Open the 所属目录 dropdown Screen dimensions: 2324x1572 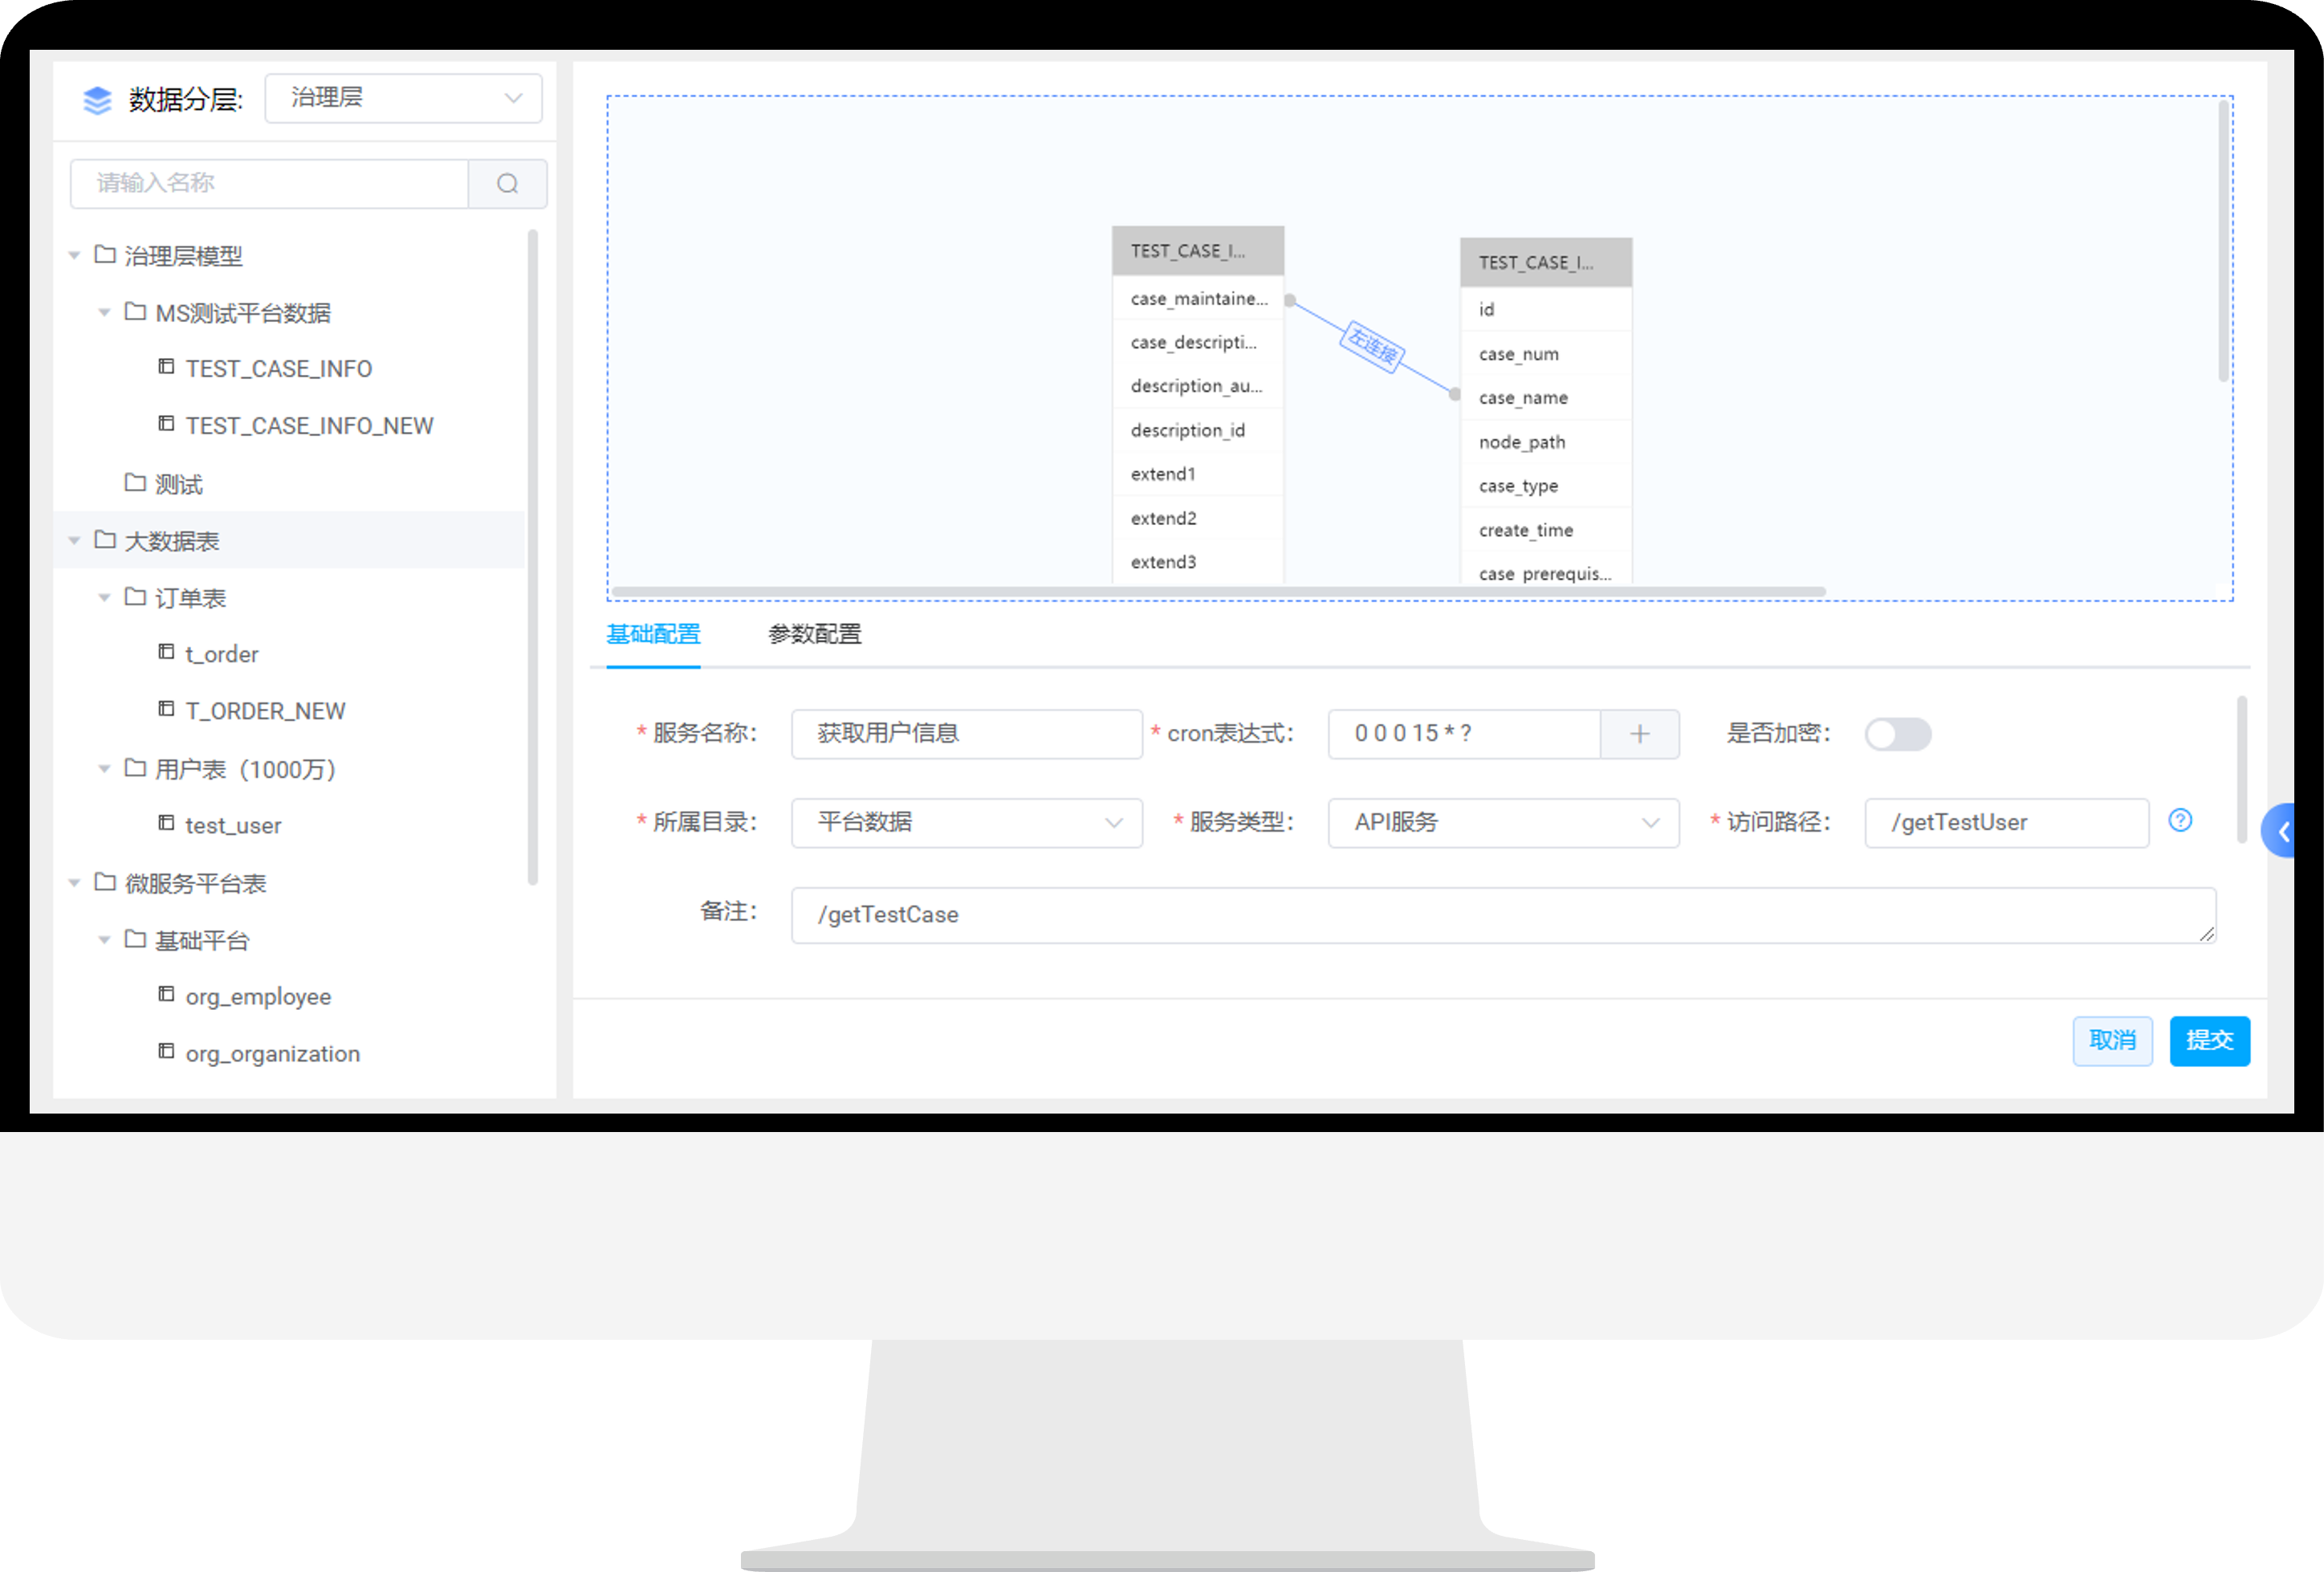966,822
